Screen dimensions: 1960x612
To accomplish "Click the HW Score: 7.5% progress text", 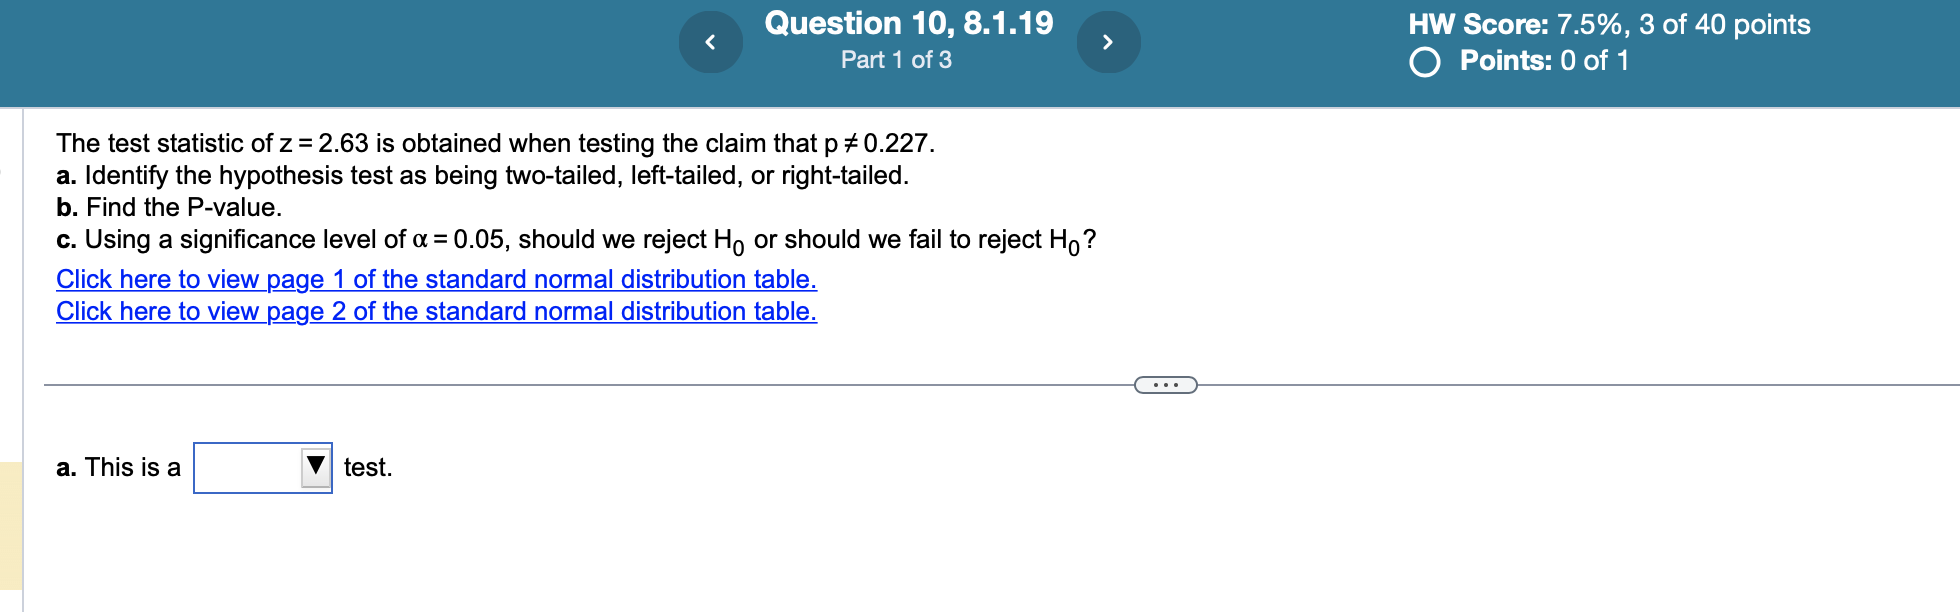I will tap(1608, 25).
